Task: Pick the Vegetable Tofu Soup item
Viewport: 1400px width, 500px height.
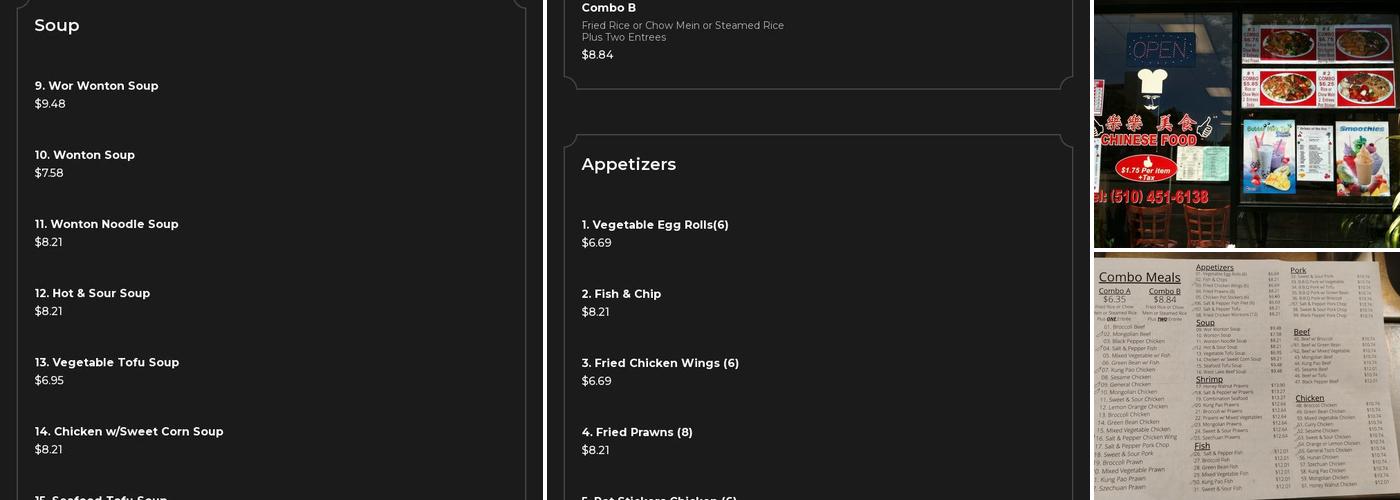Action: [x=107, y=362]
